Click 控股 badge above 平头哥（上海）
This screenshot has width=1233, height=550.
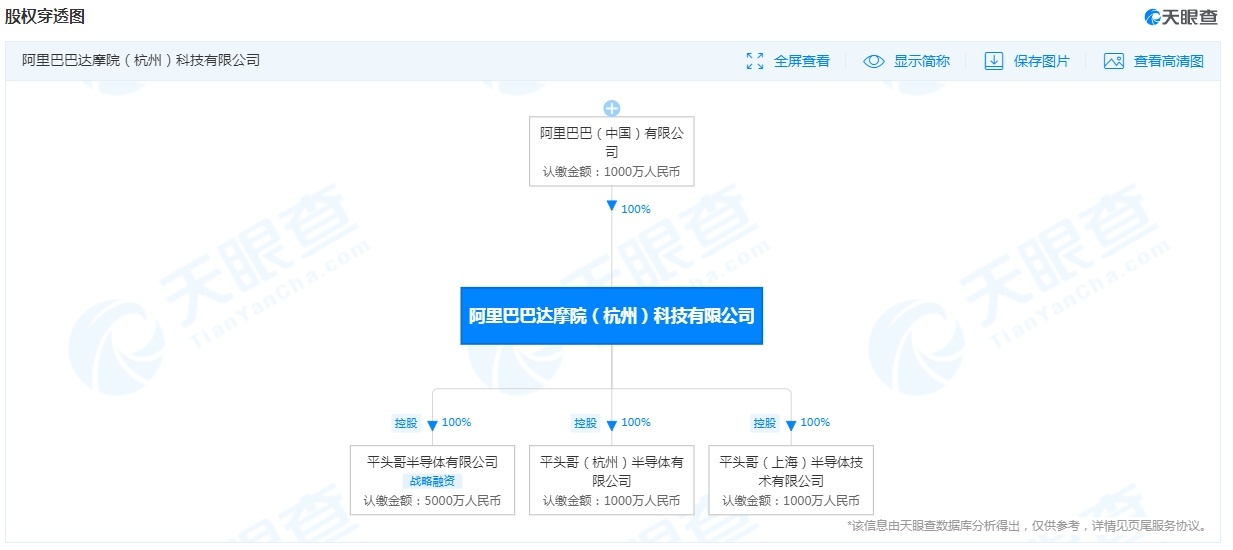pyautogui.click(x=765, y=423)
